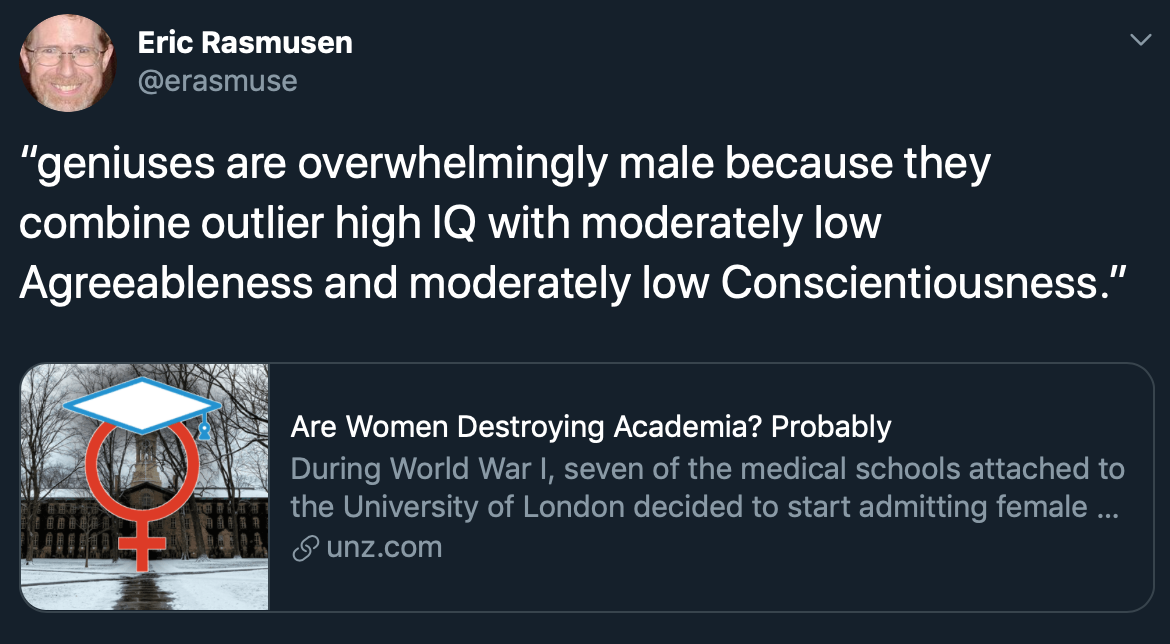Expand the tweet options chevron
This screenshot has width=1170, height=644.
1140,40
